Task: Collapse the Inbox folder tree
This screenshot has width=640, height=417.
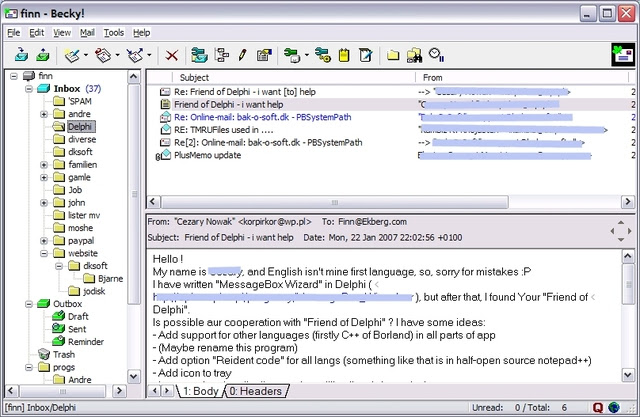Action: 29,89
